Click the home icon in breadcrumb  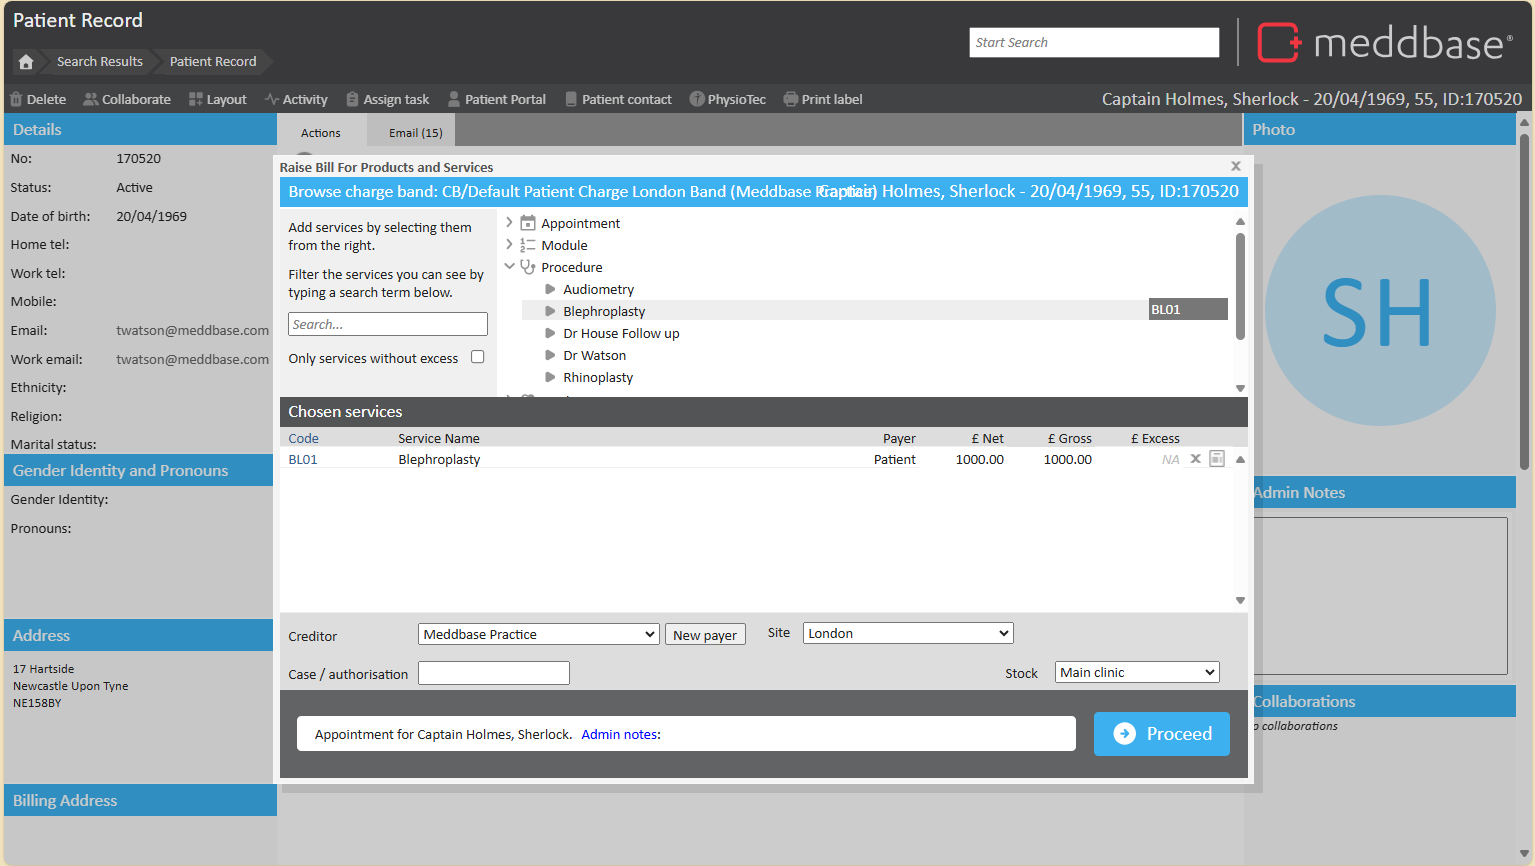click(26, 62)
